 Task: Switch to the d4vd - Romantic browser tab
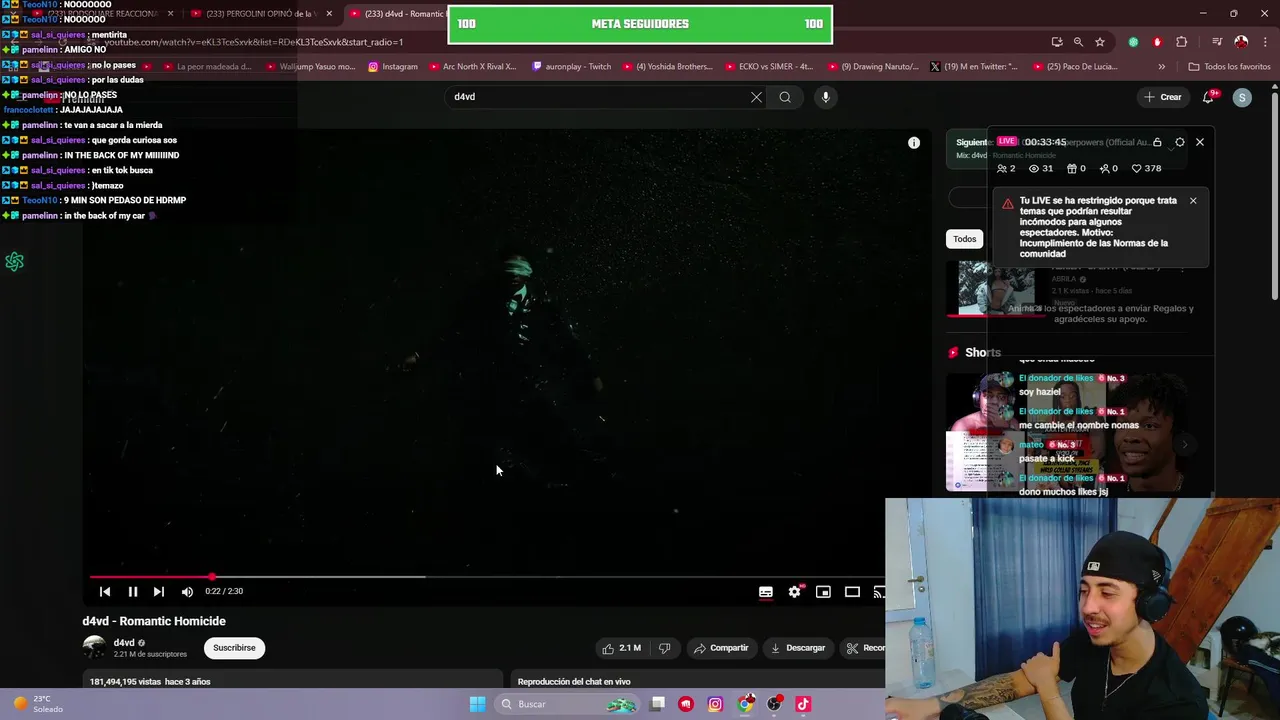pyautogui.click(x=398, y=14)
